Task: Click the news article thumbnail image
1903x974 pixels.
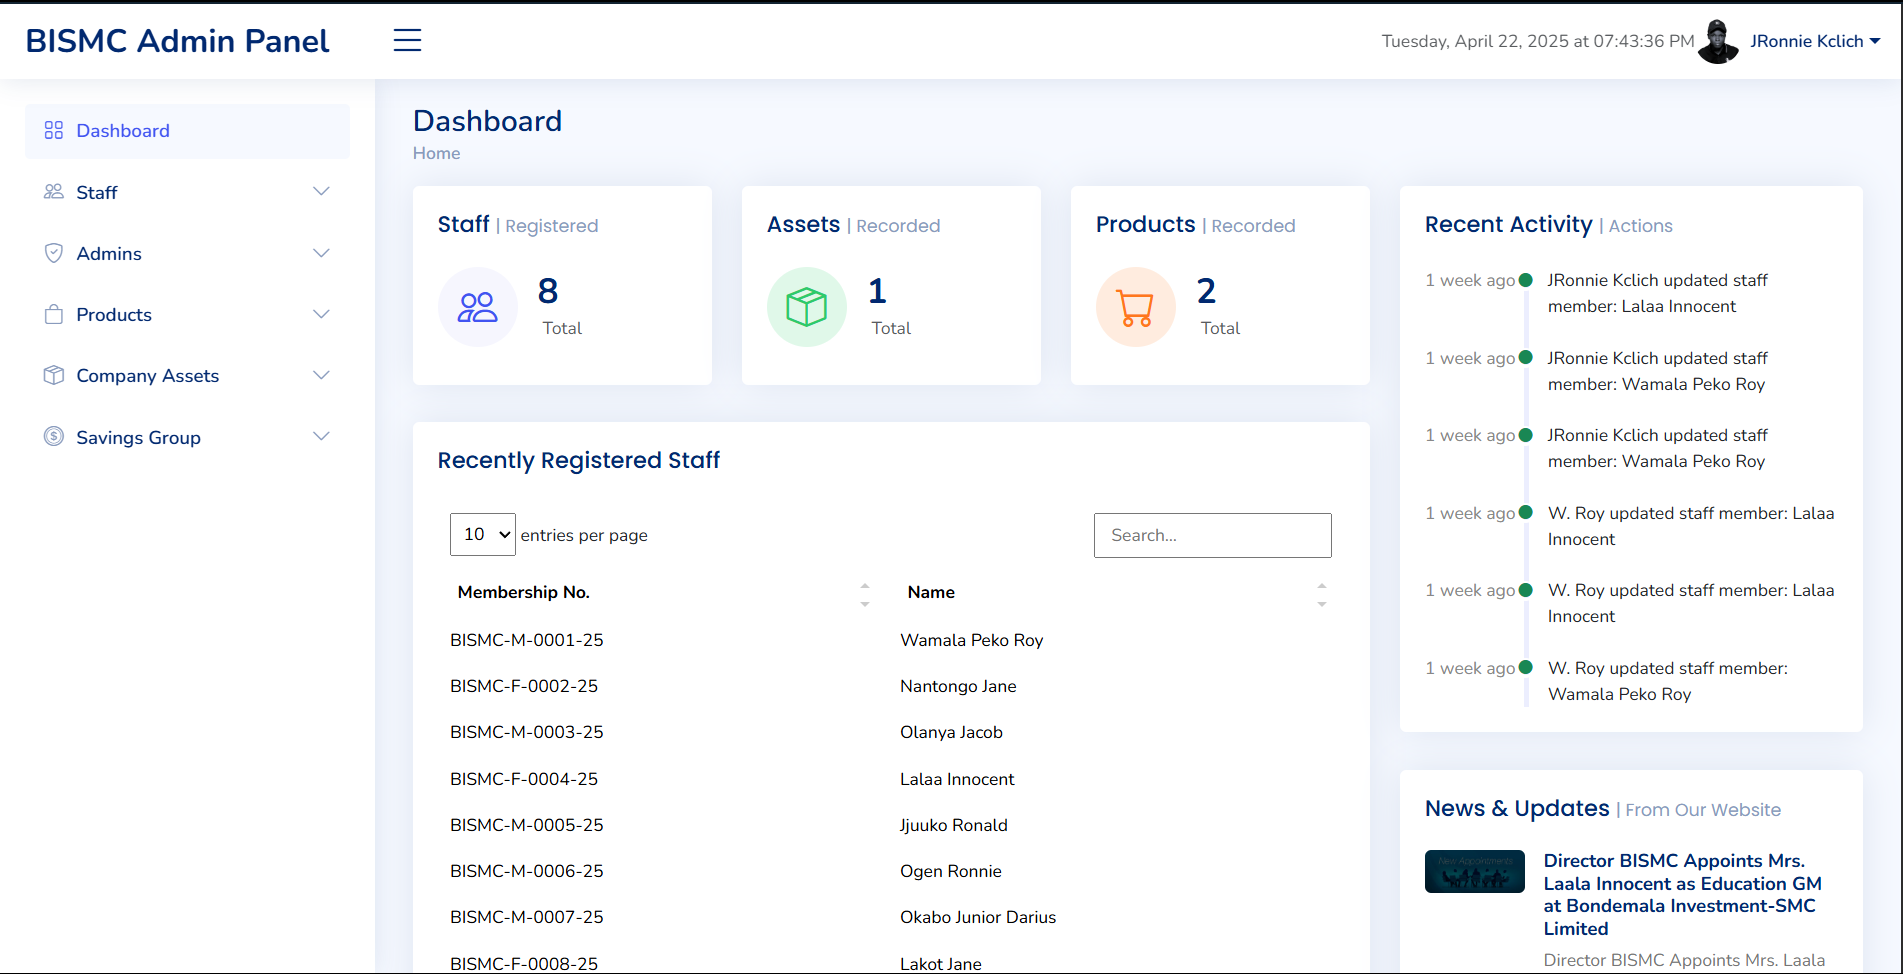Action: (x=1475, y=871)
